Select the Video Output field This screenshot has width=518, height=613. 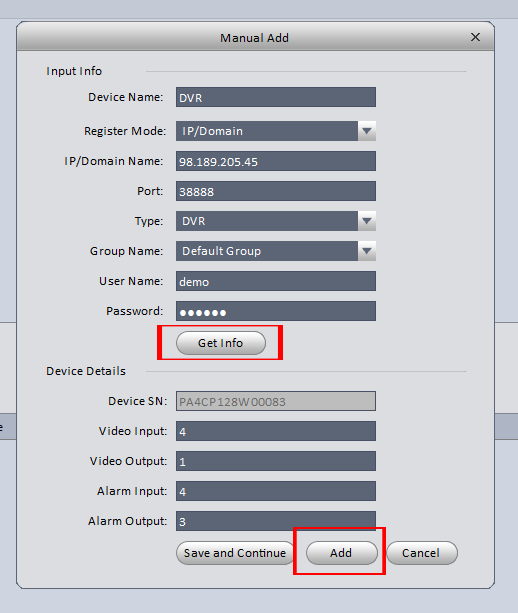coord(276,461)
